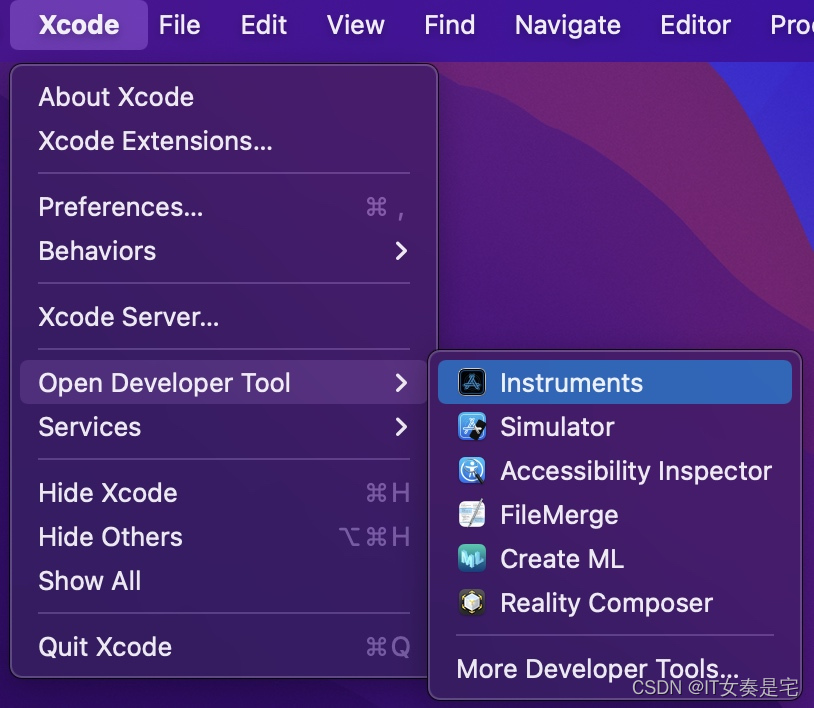This screenshot has height=708, width=814.
Task: Open the Find menu
Action: click(x=450, y=25)
